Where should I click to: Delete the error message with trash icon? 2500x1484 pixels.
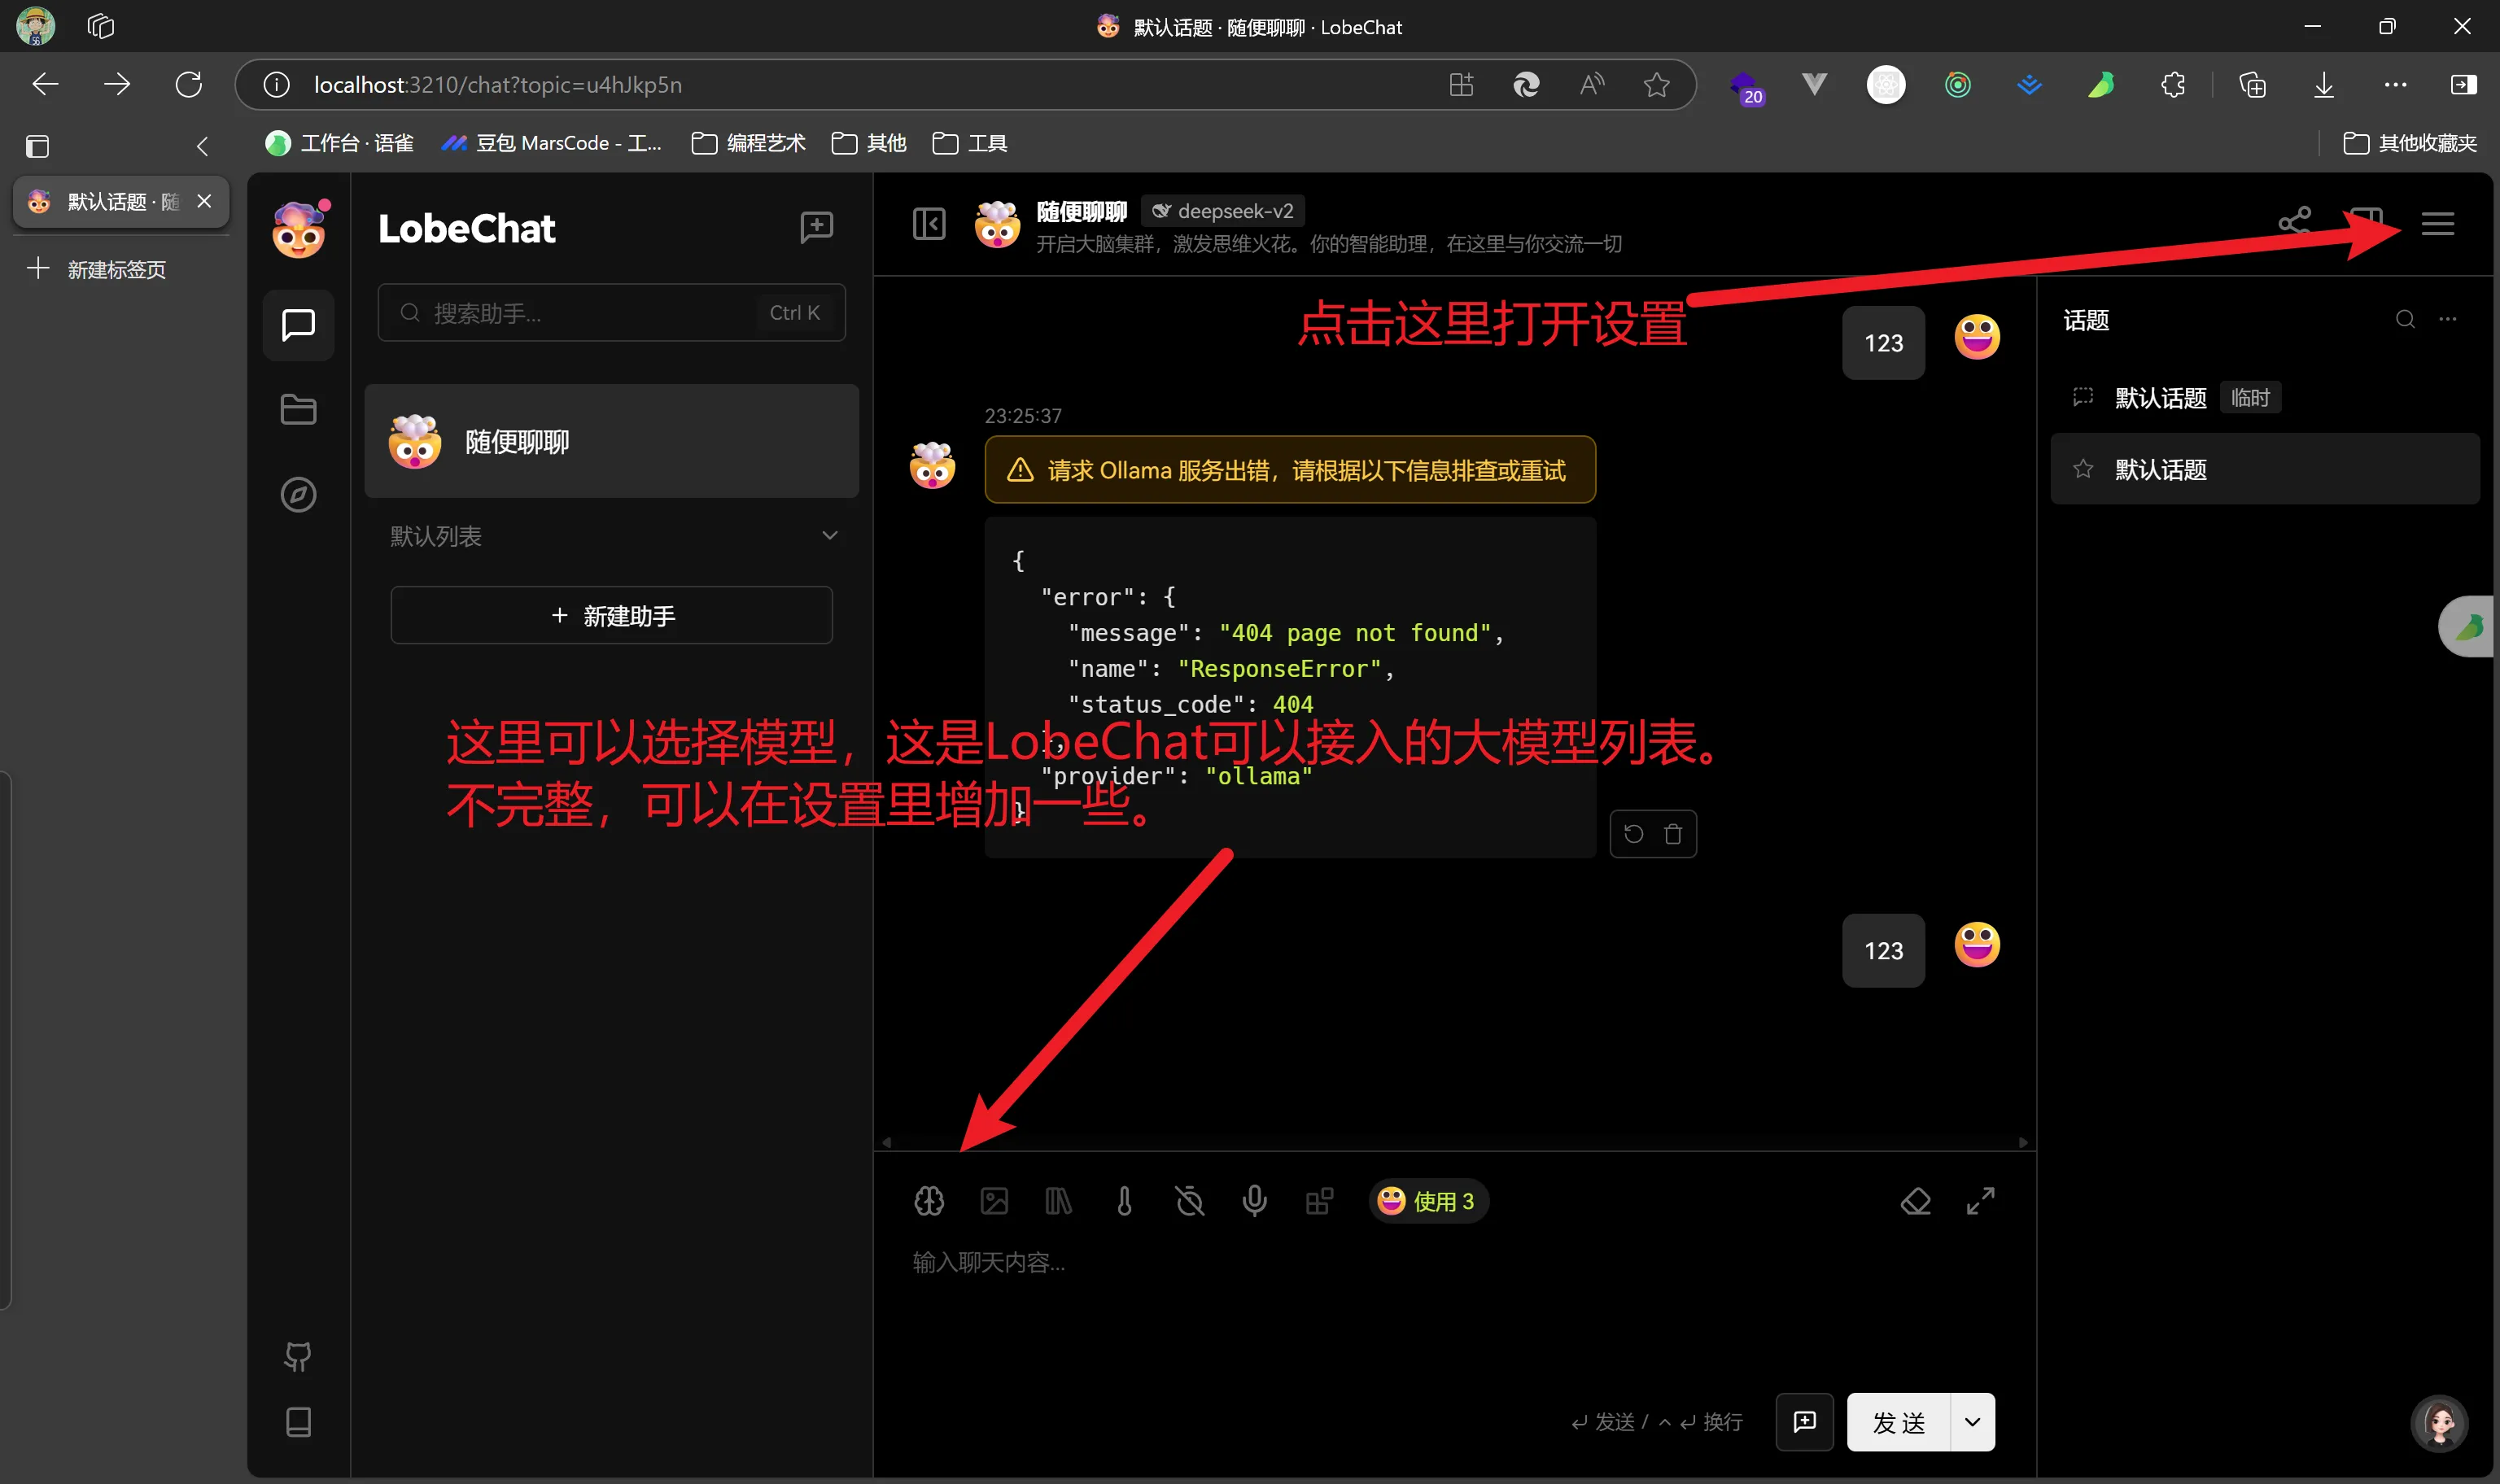click(1672, 833)
